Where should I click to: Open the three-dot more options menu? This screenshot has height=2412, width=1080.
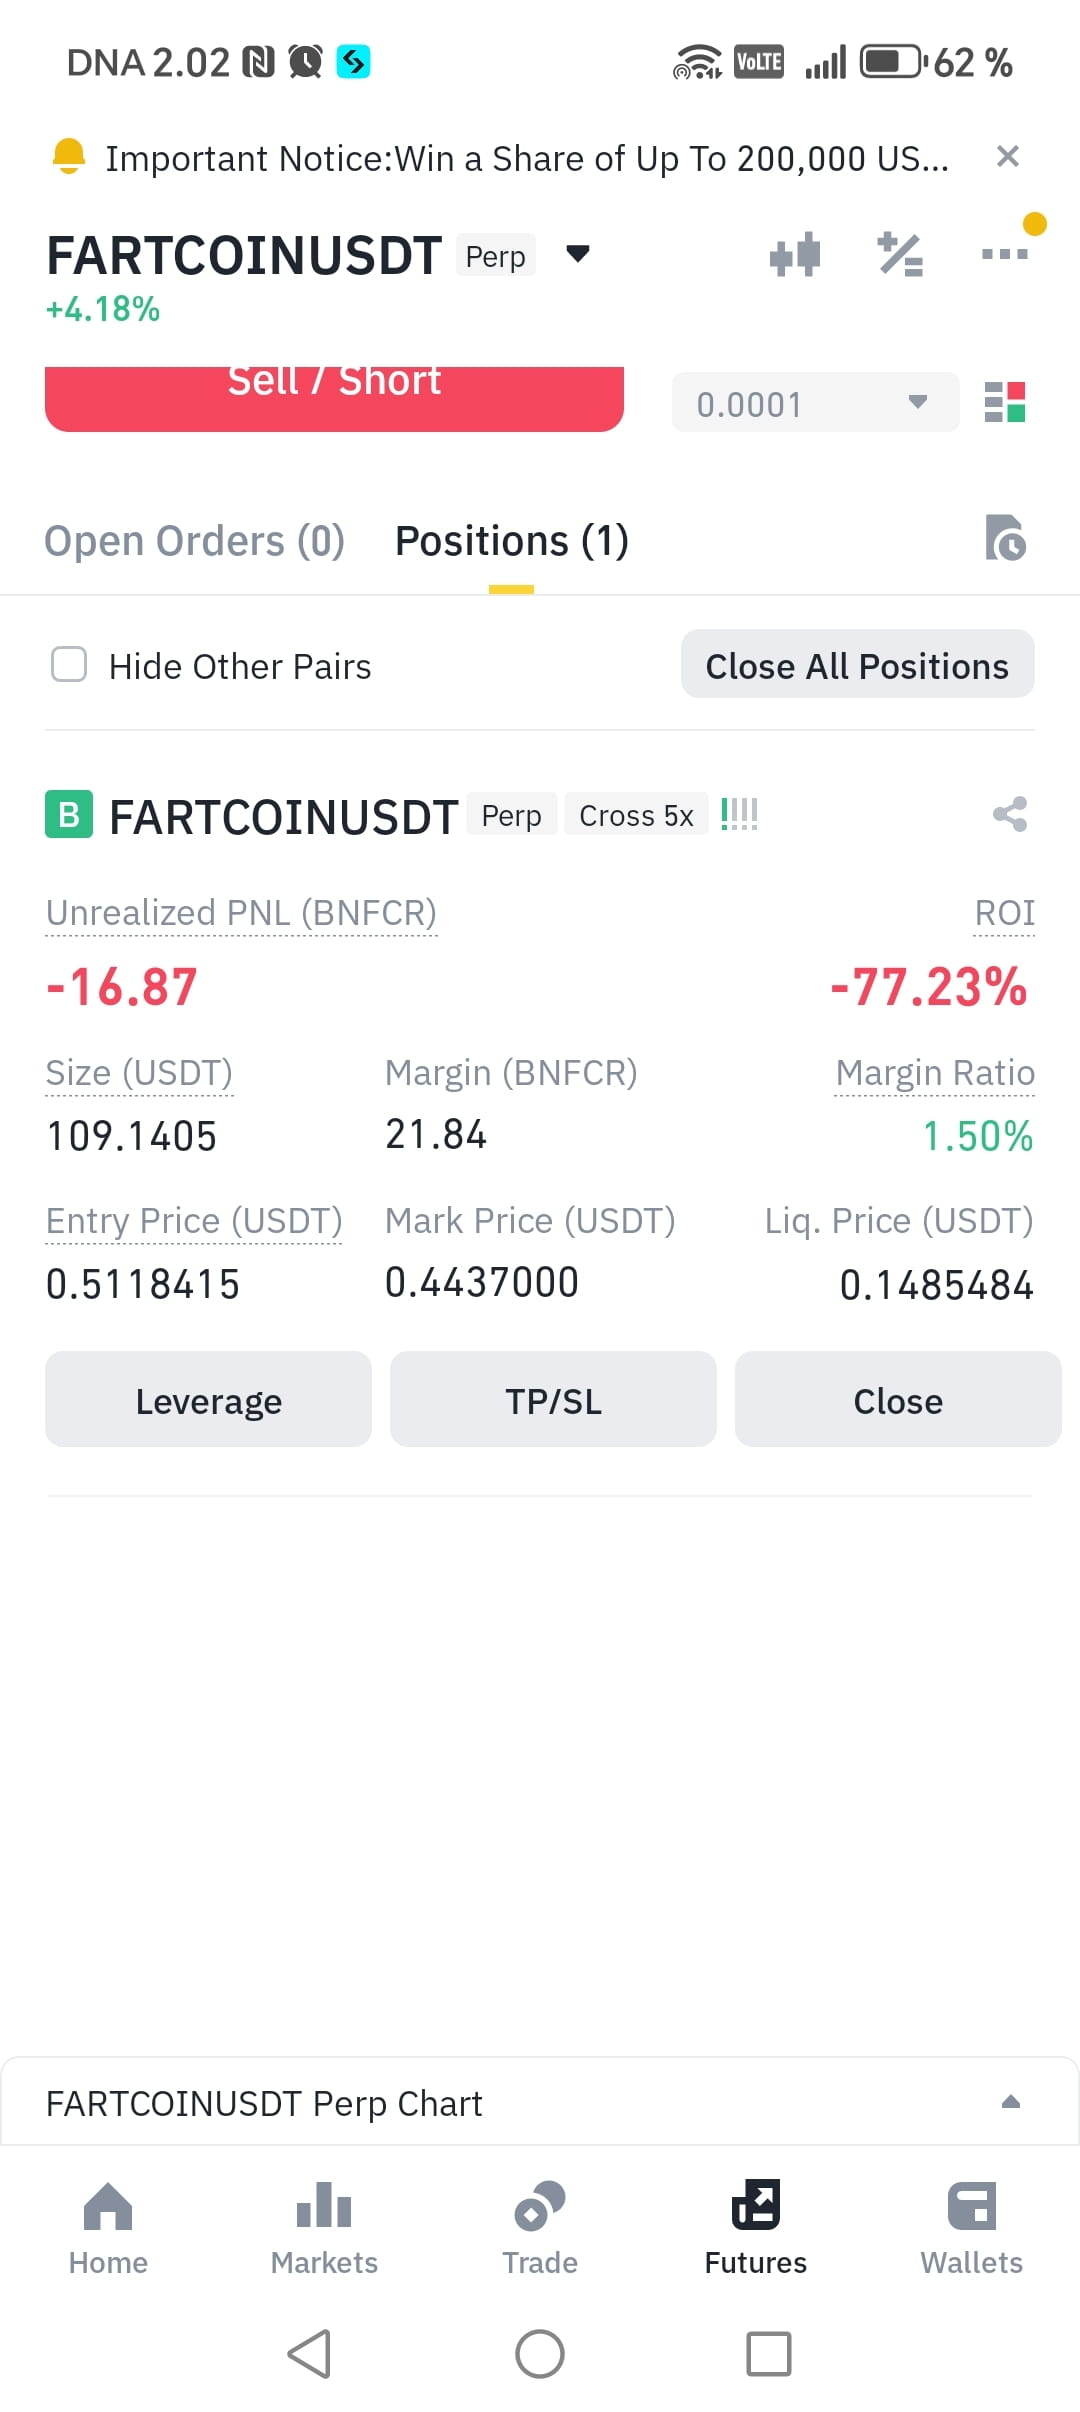click(1005, 254)
